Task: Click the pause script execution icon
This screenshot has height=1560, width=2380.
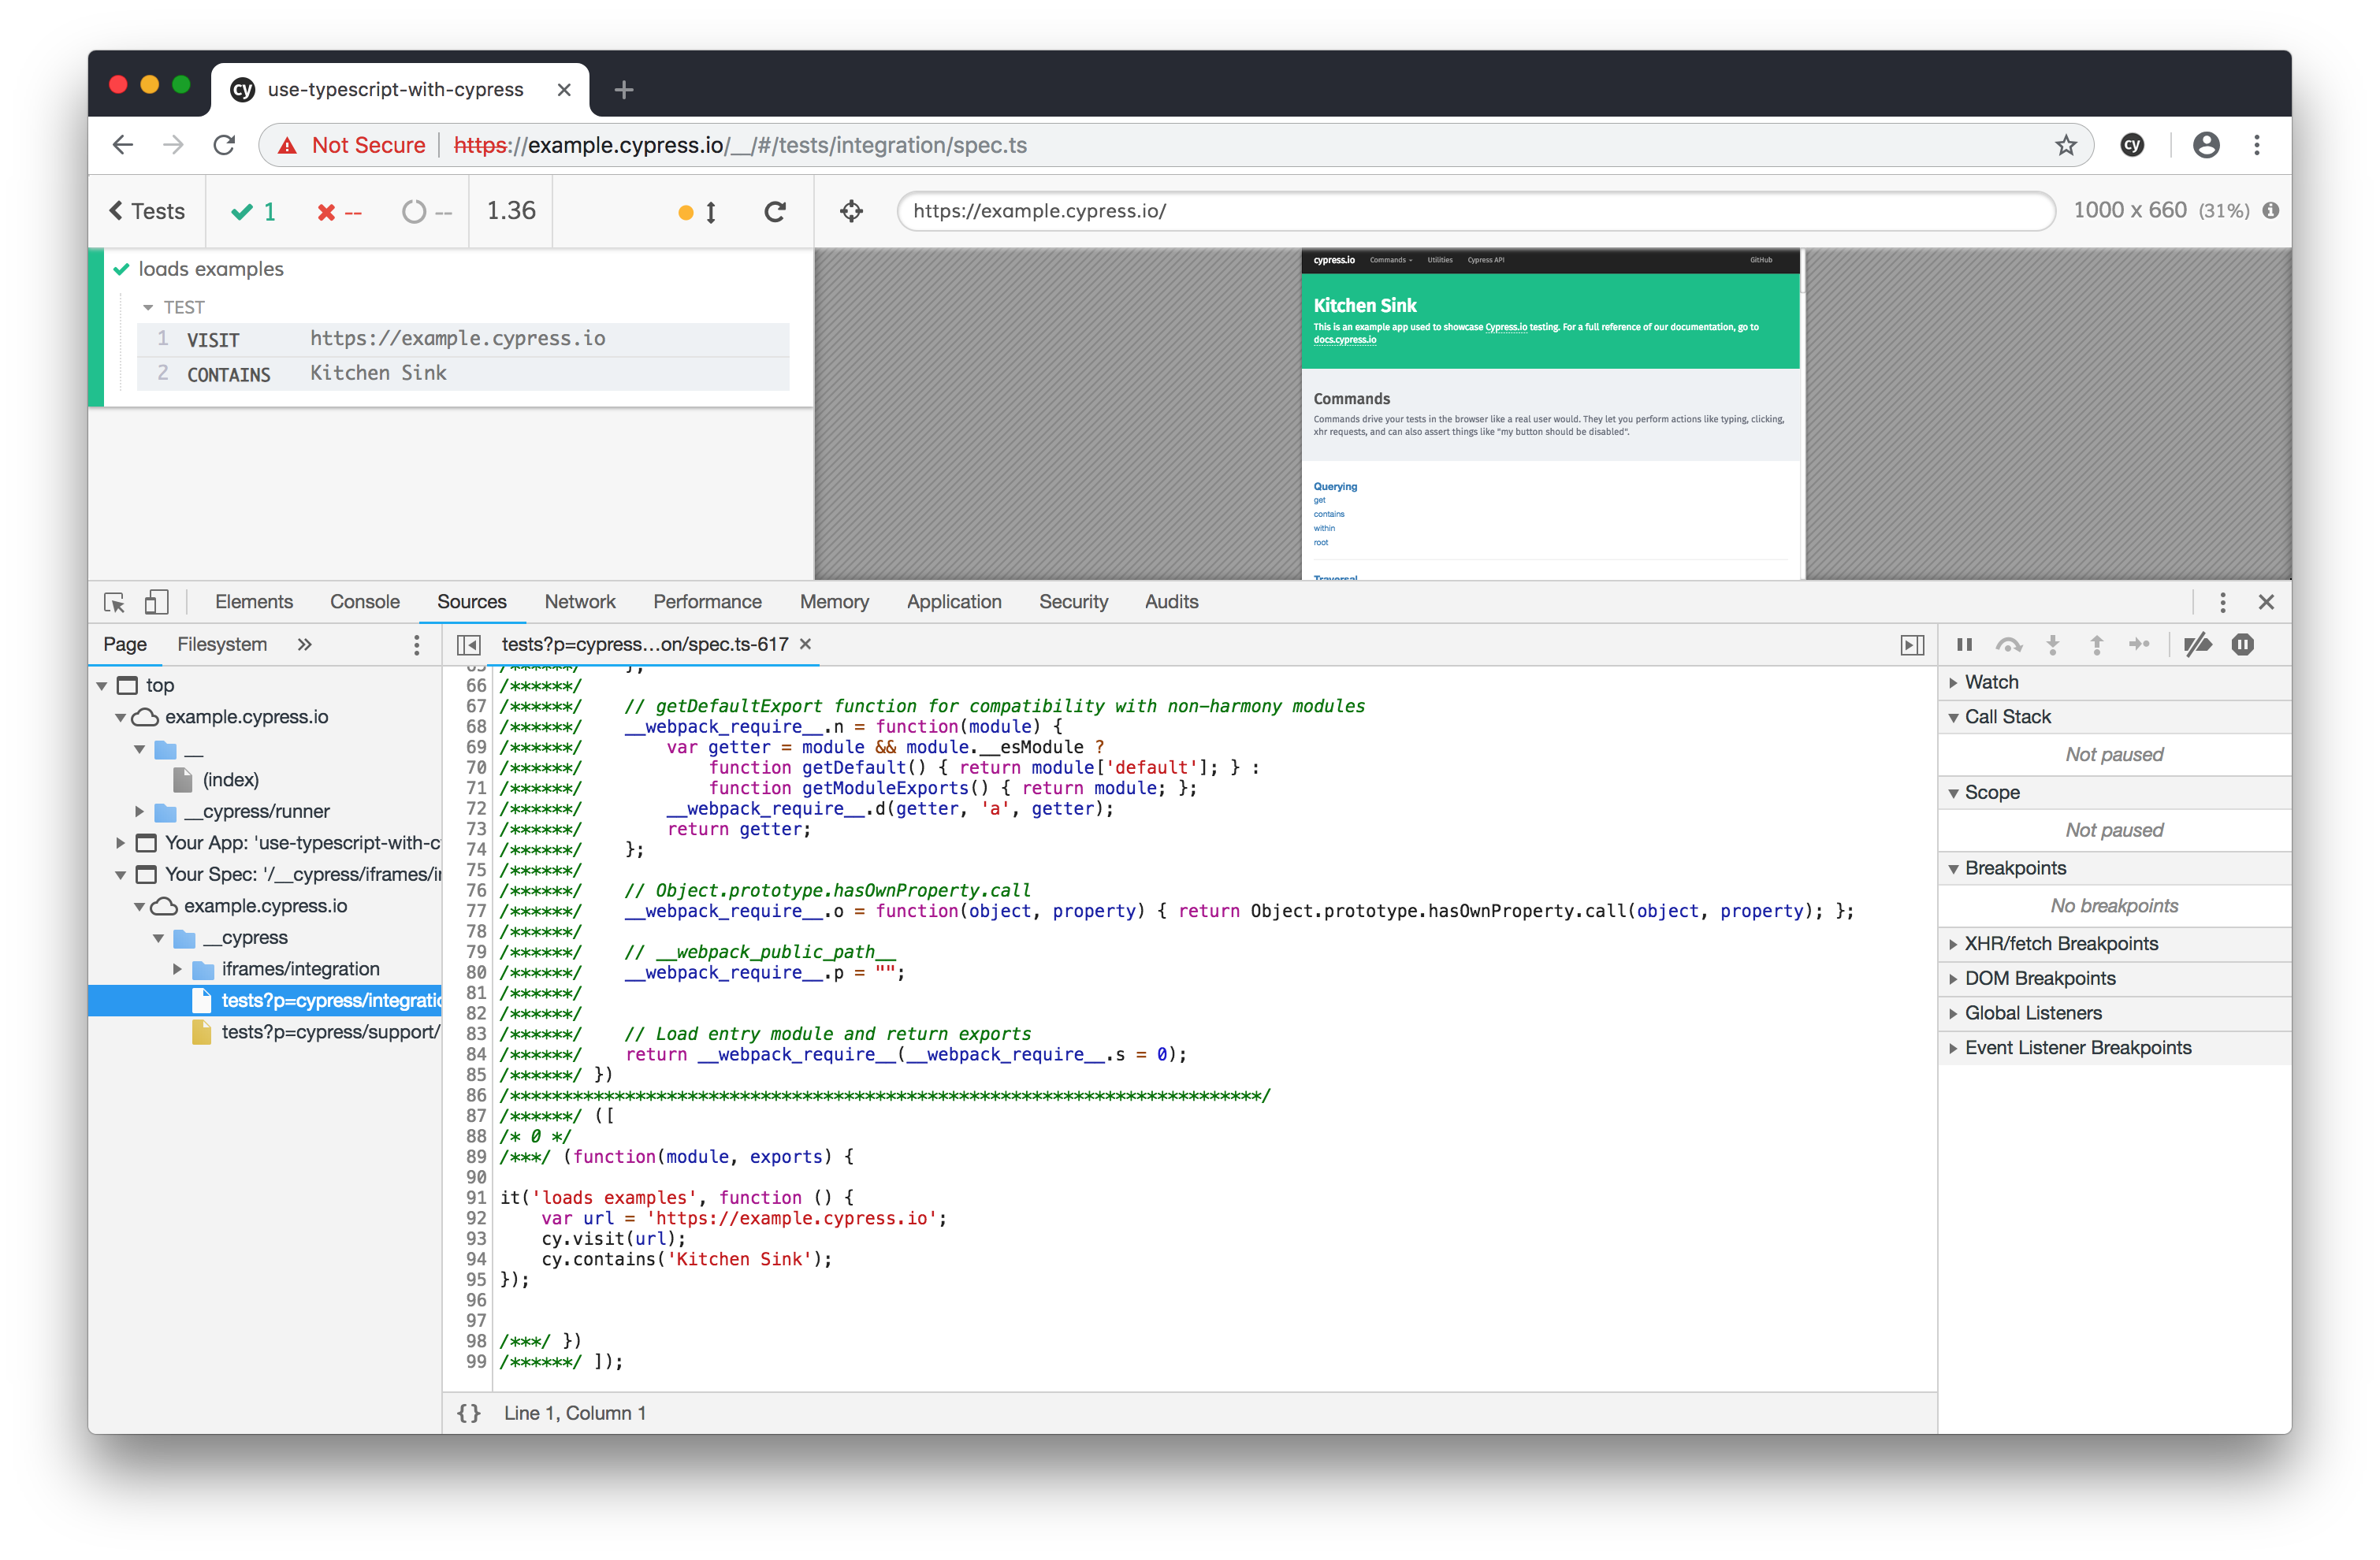Action: point(1963,645)
